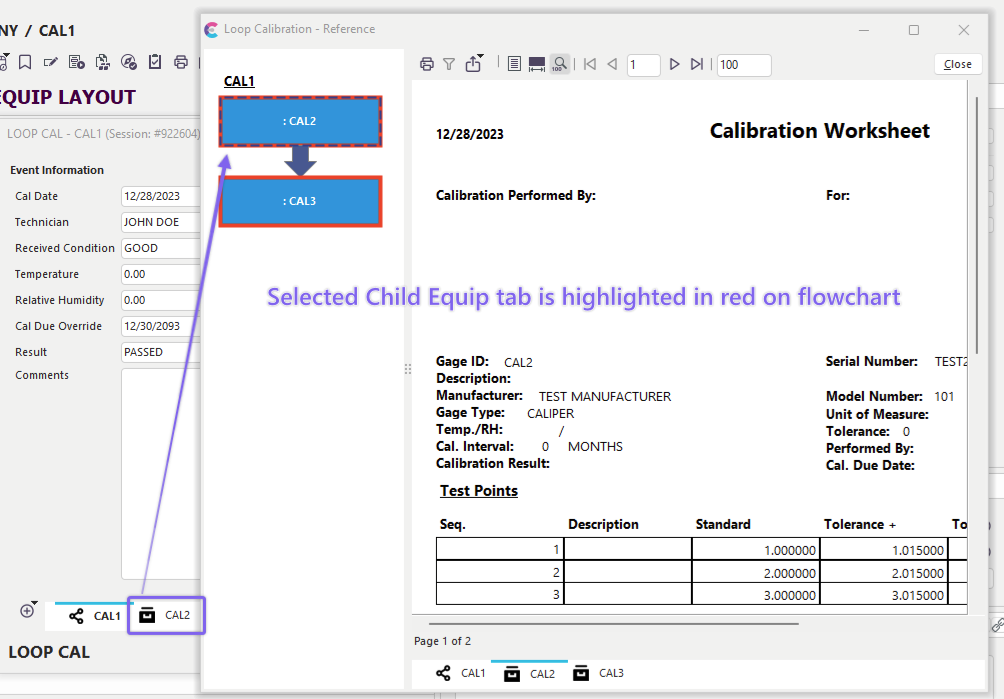1004x699 pixels.
Task: Click the bookmark icon in main toolbar
Action: 25,62
